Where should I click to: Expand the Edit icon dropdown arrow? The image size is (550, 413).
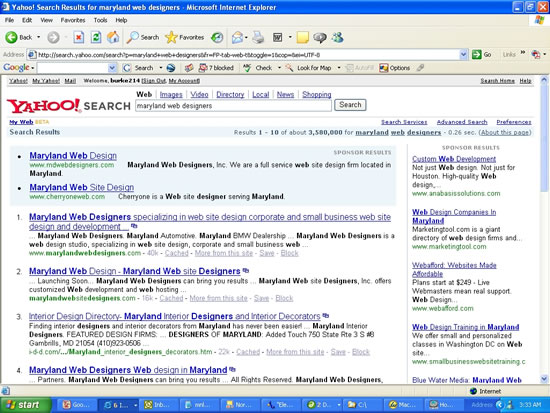[290, 37]
